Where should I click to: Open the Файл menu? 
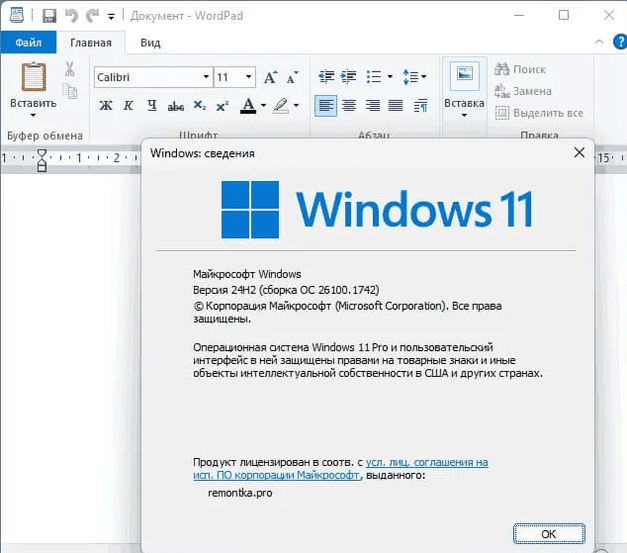coord(28,43)
